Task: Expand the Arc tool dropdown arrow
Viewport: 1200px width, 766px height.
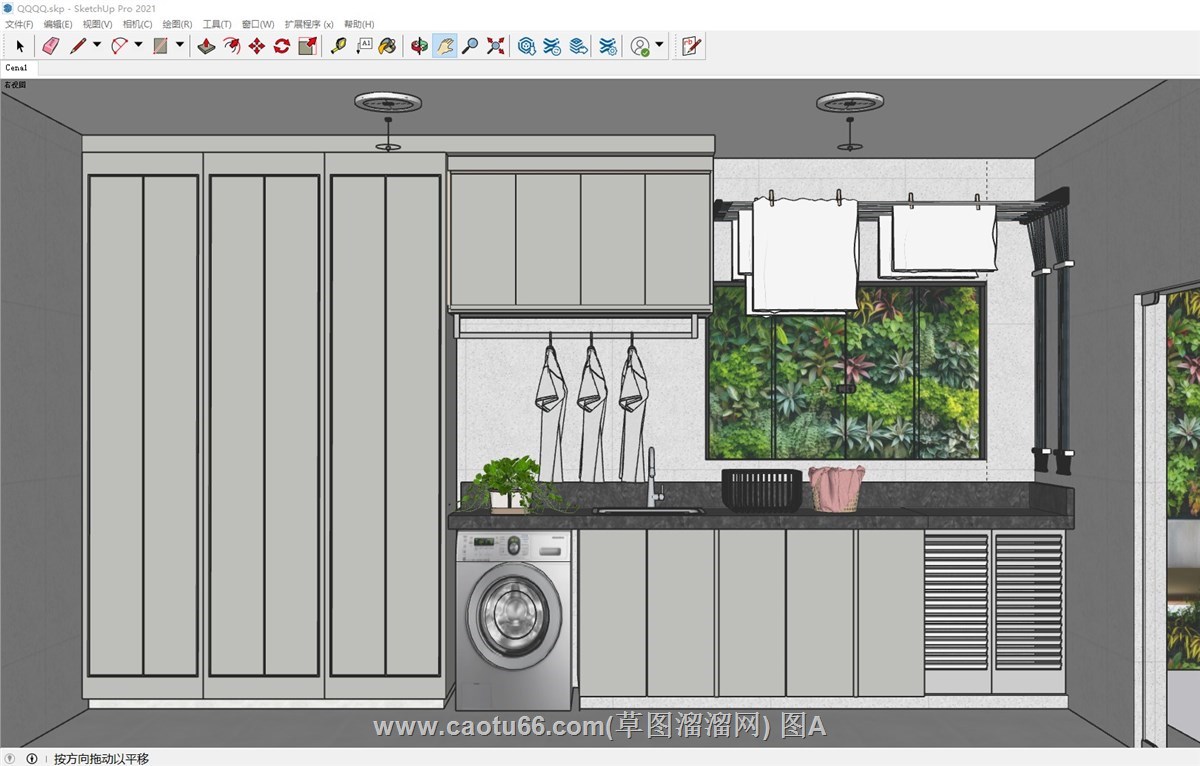Action: click(x=138, y=45)
